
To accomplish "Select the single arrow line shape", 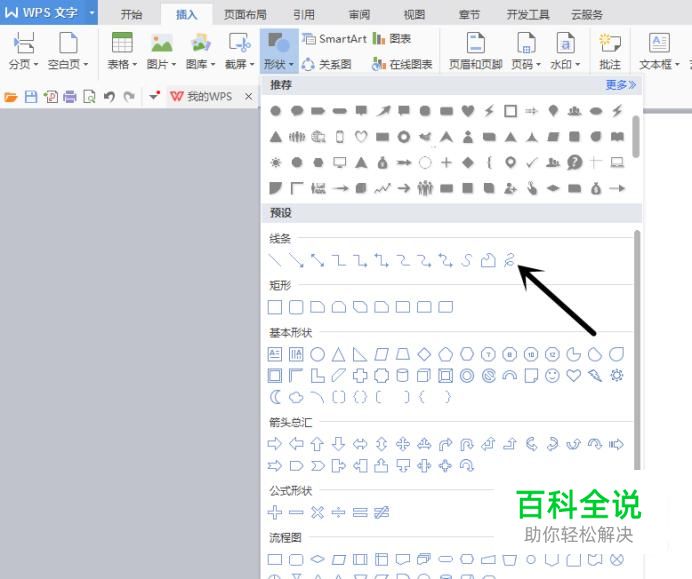I will click(296, 260).
